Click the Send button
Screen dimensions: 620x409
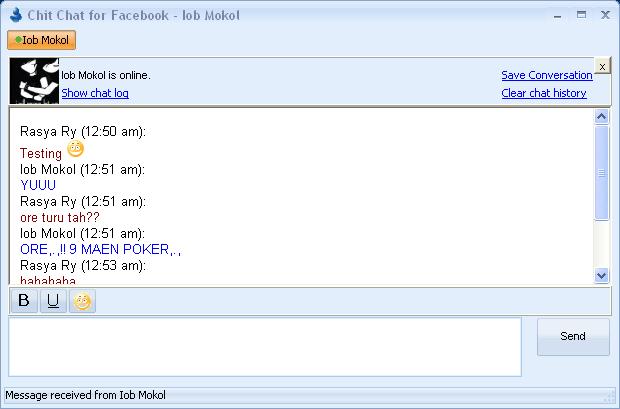[573, 337]
